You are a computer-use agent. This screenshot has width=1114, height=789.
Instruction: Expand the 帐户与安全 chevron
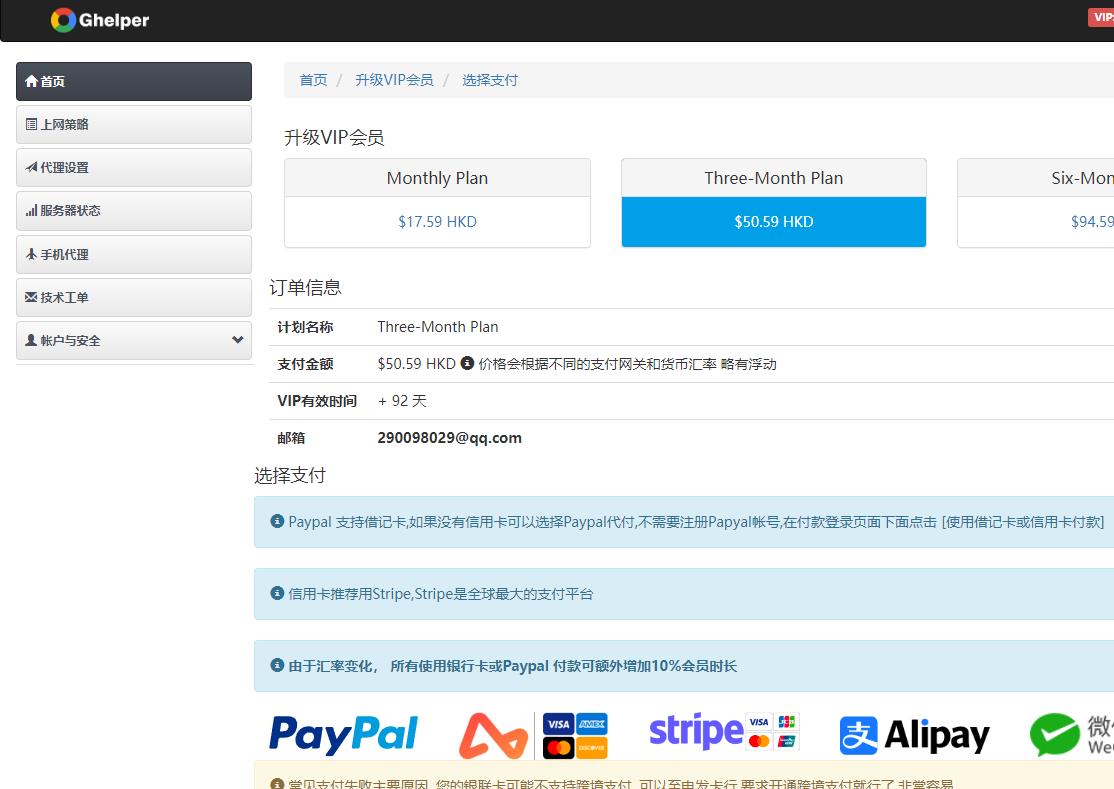(x=237, y=340)
